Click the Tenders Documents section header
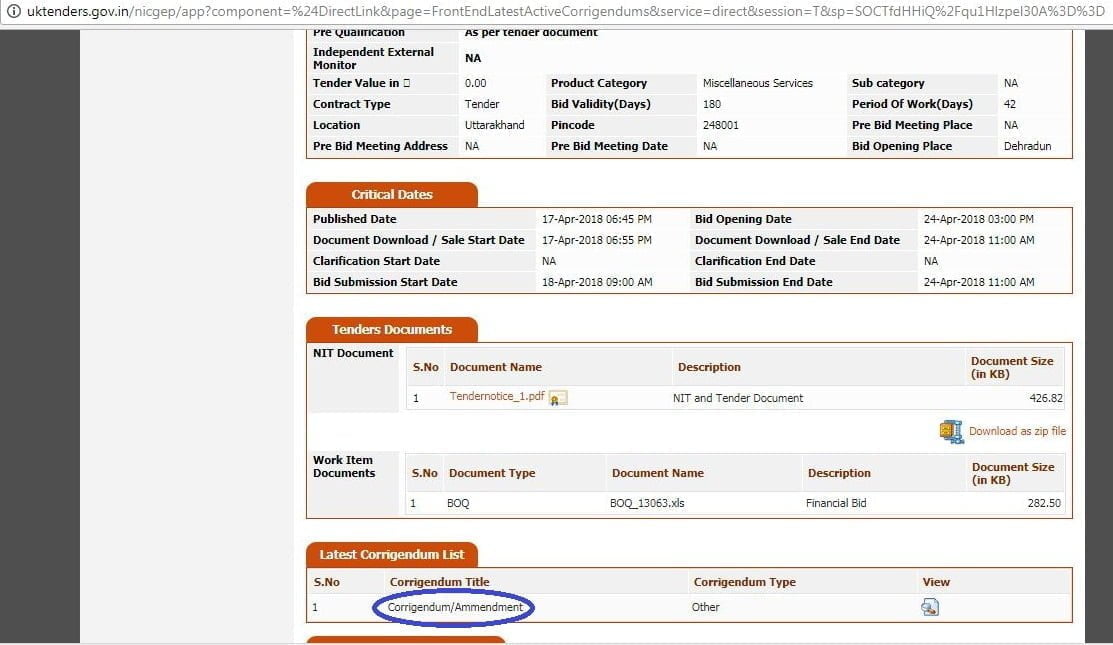The width and height of the screenshot is (1113, 645). [x=391, y=329]
